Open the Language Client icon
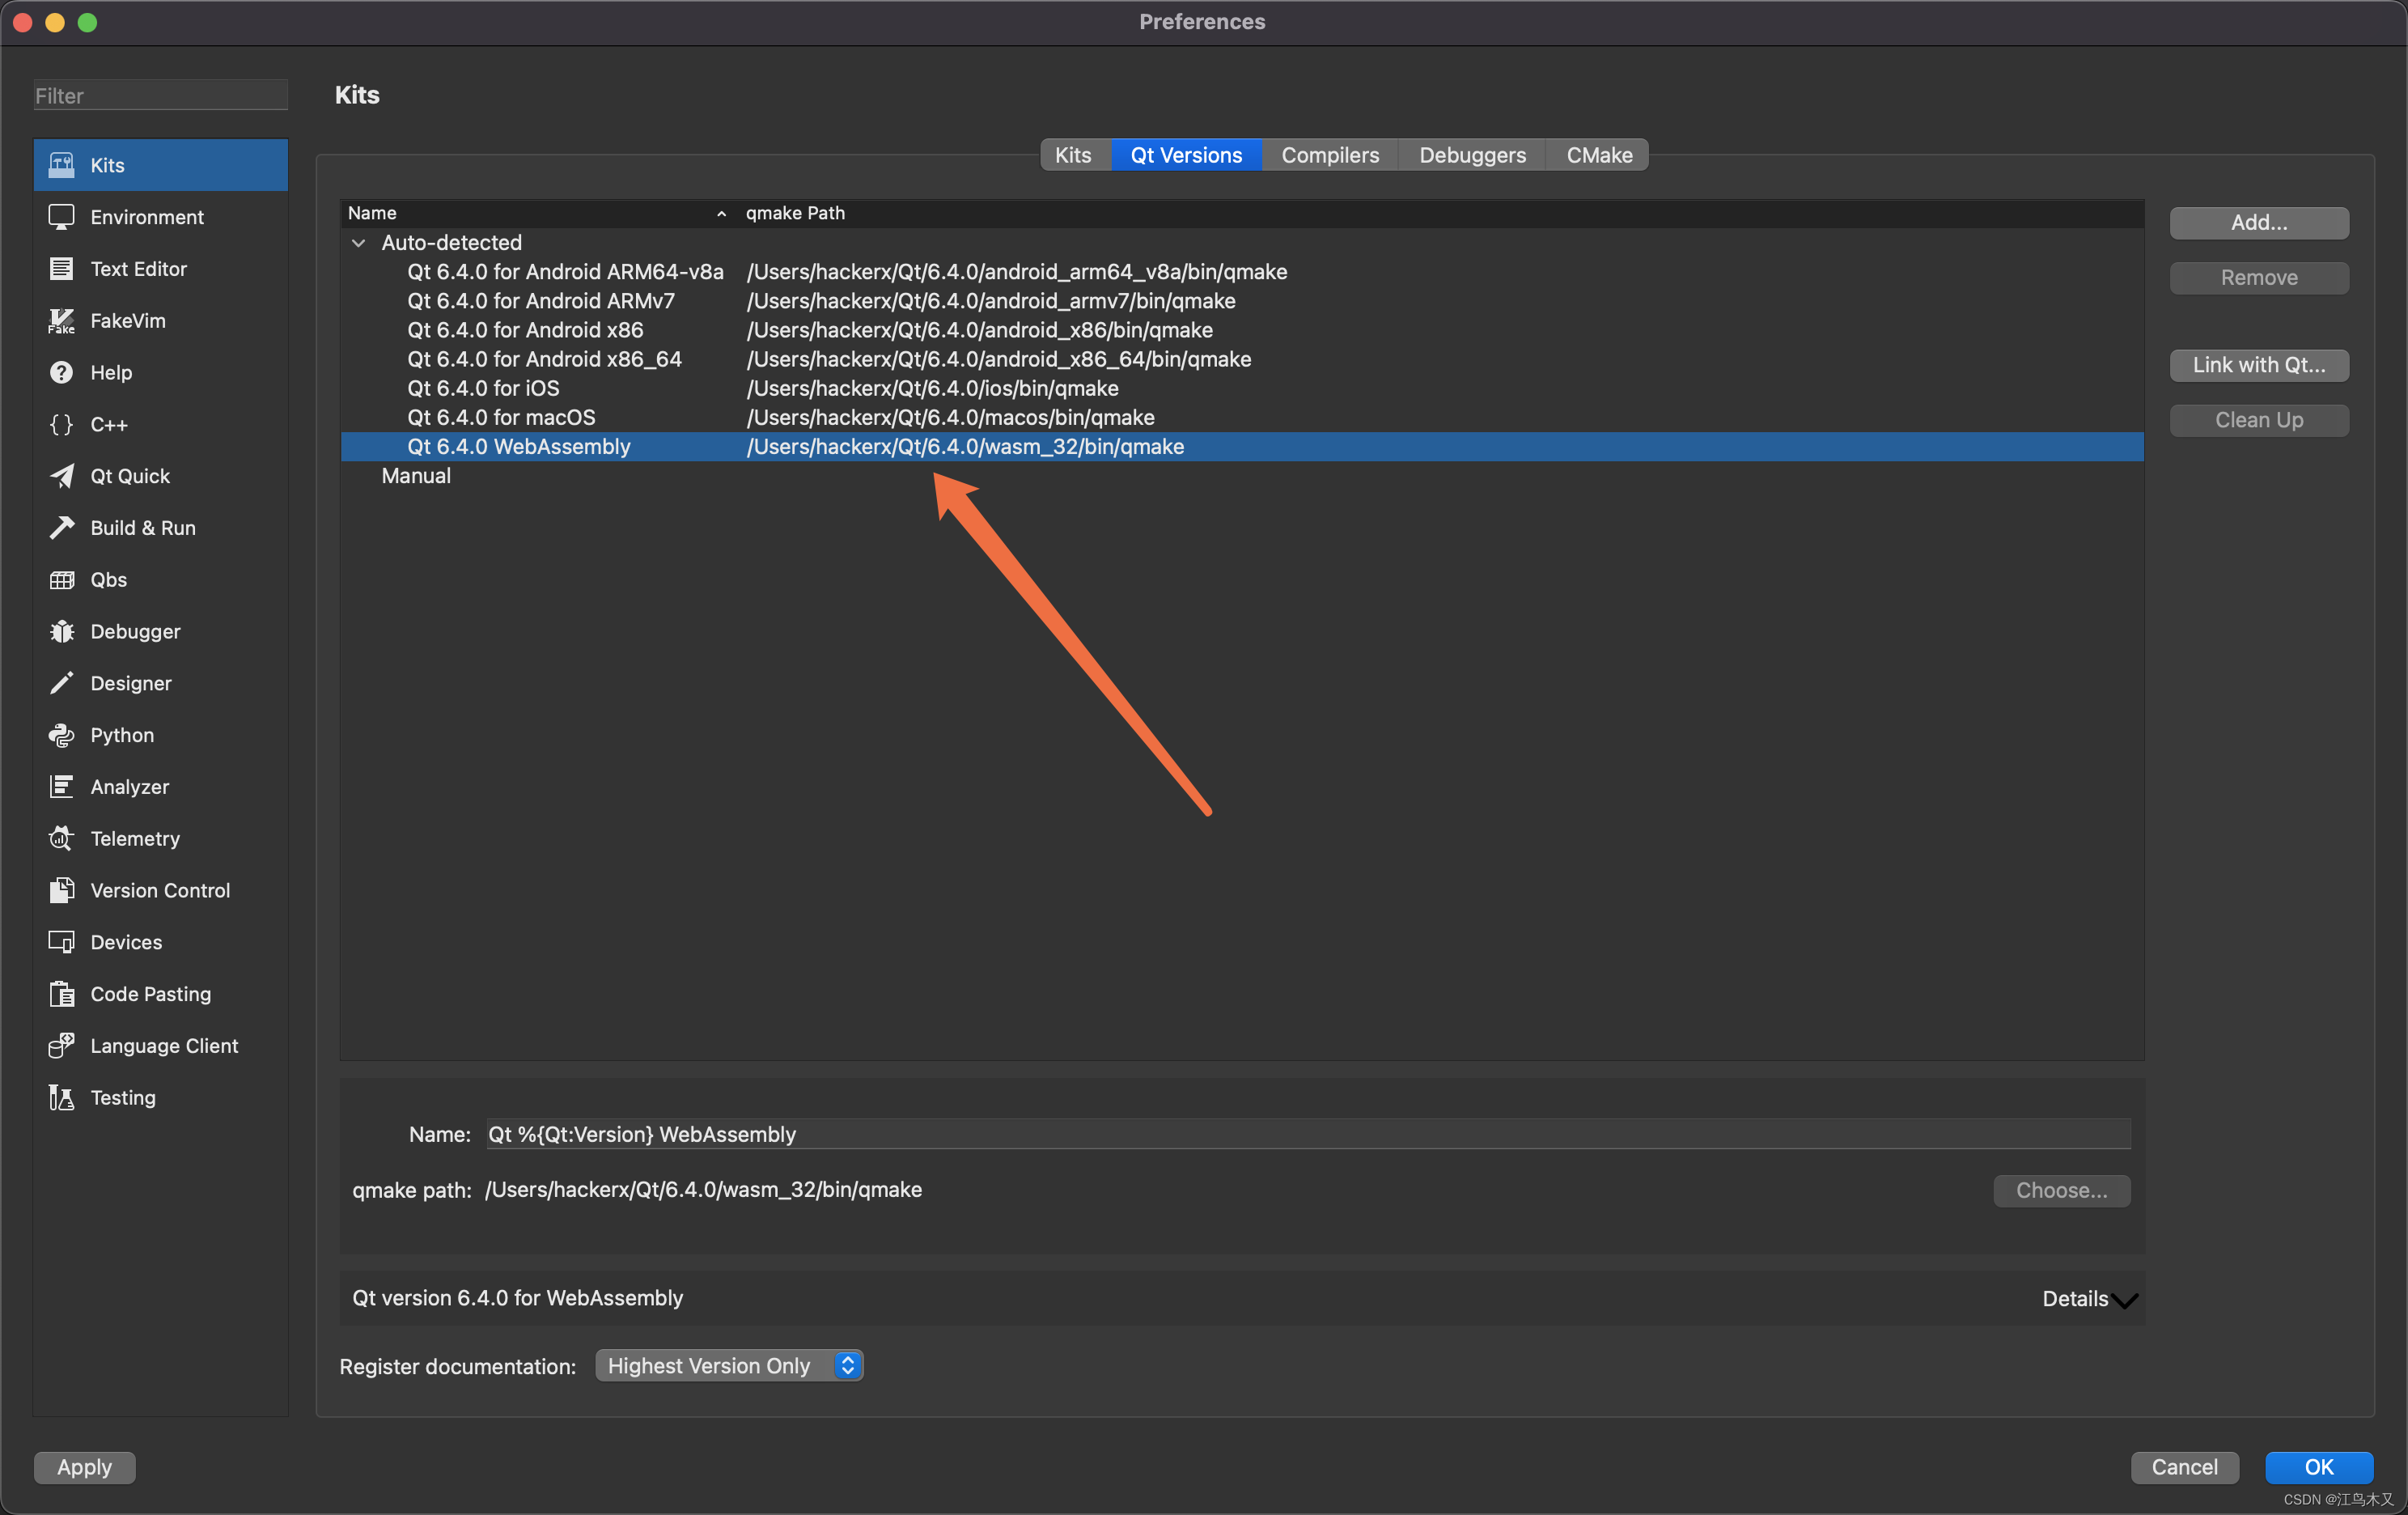 click(x=61, y=1046)
